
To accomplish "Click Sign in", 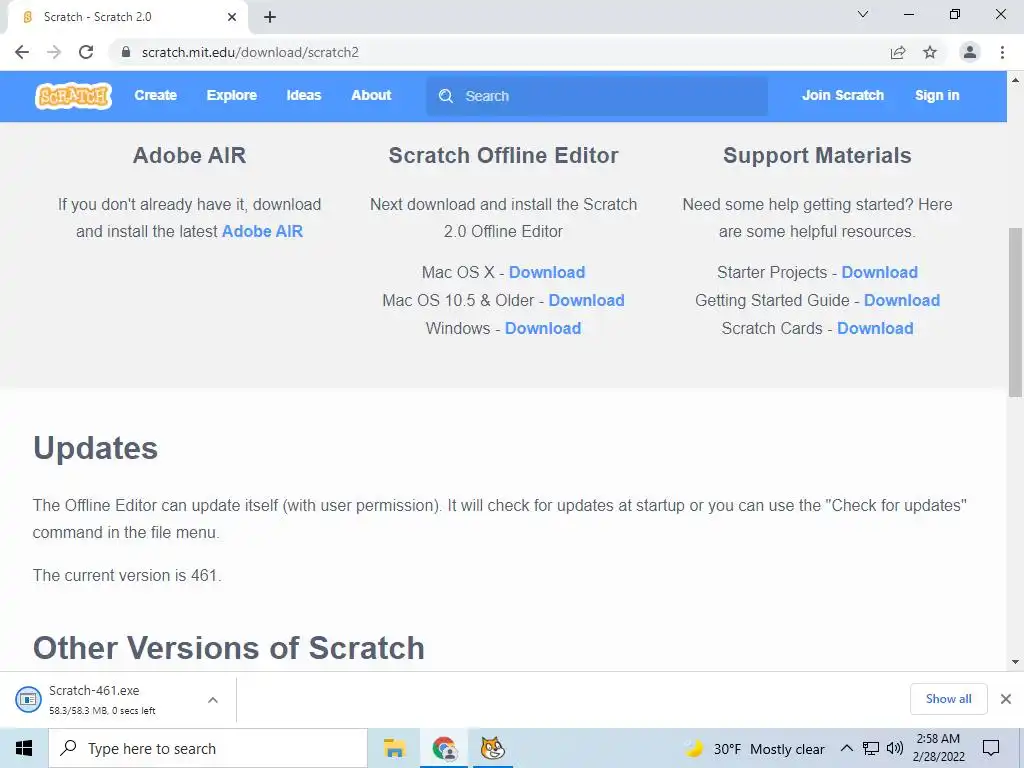I will [x=936, y=95].
